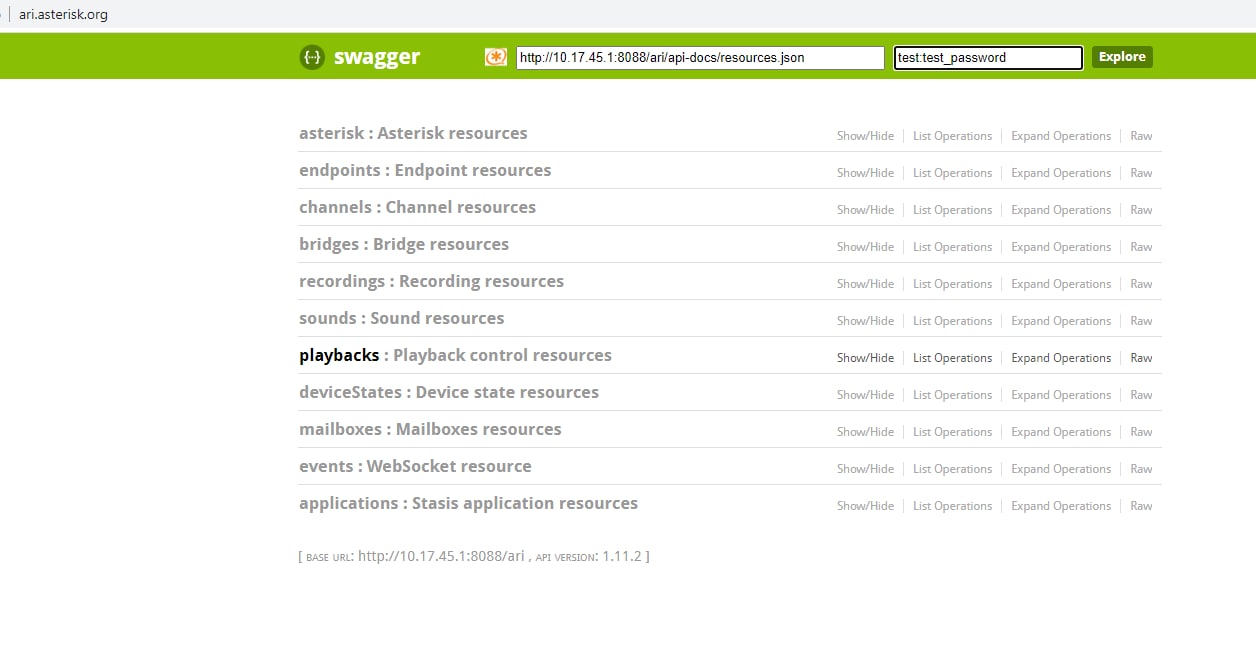The width and height of the screenshot is (1256, 647).
Task: Toggle Show/Hide for mailboxes resources
Action: click(x=865, y=432)
